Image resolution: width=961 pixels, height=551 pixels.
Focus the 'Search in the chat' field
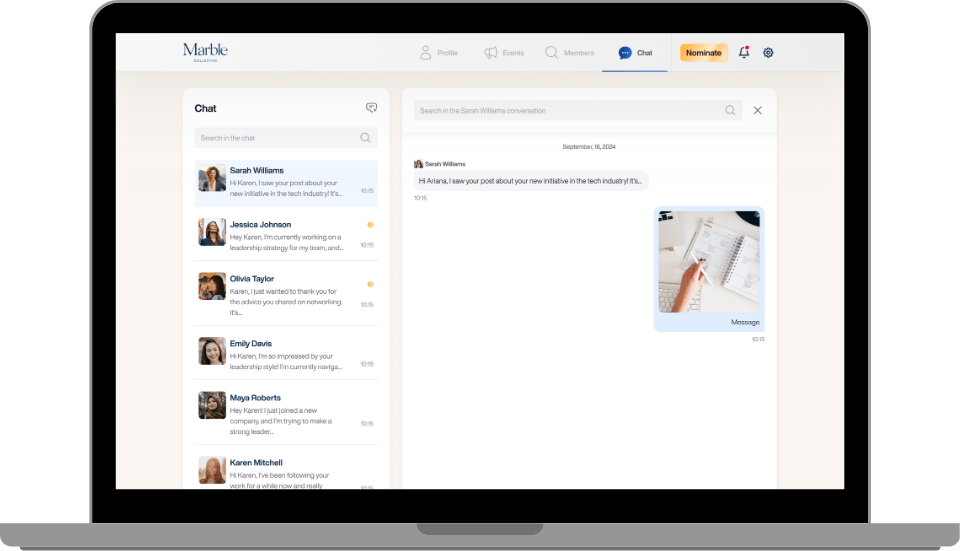pos(275,138)
